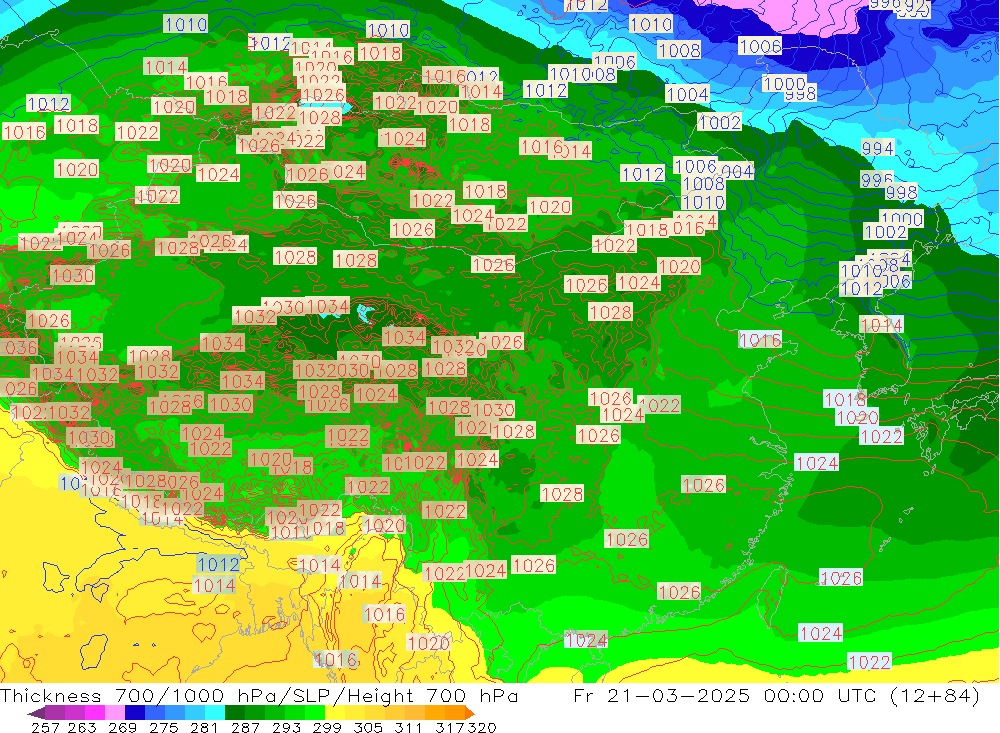Select the dark navy blue legend swatch

tap(135, 712)
